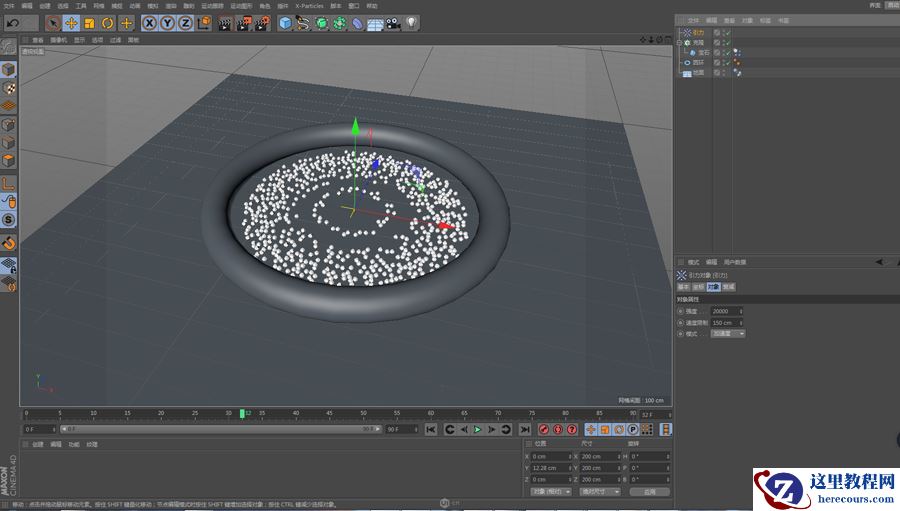
Task: Adjust the Y position 12.28 cm stepper
Action: 569,468
